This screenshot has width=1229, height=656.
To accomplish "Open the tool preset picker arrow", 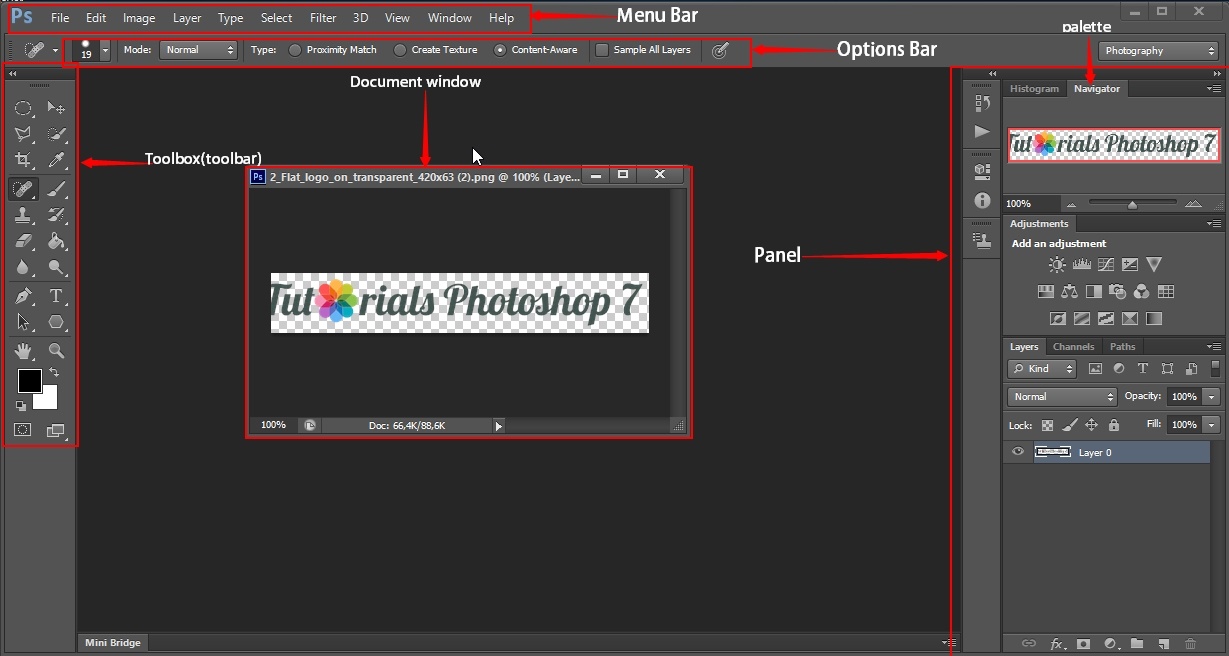I will point(55,50).
